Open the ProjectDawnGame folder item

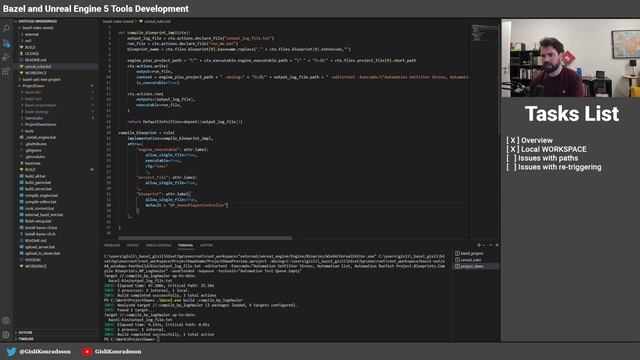click(x=40, y=125)
